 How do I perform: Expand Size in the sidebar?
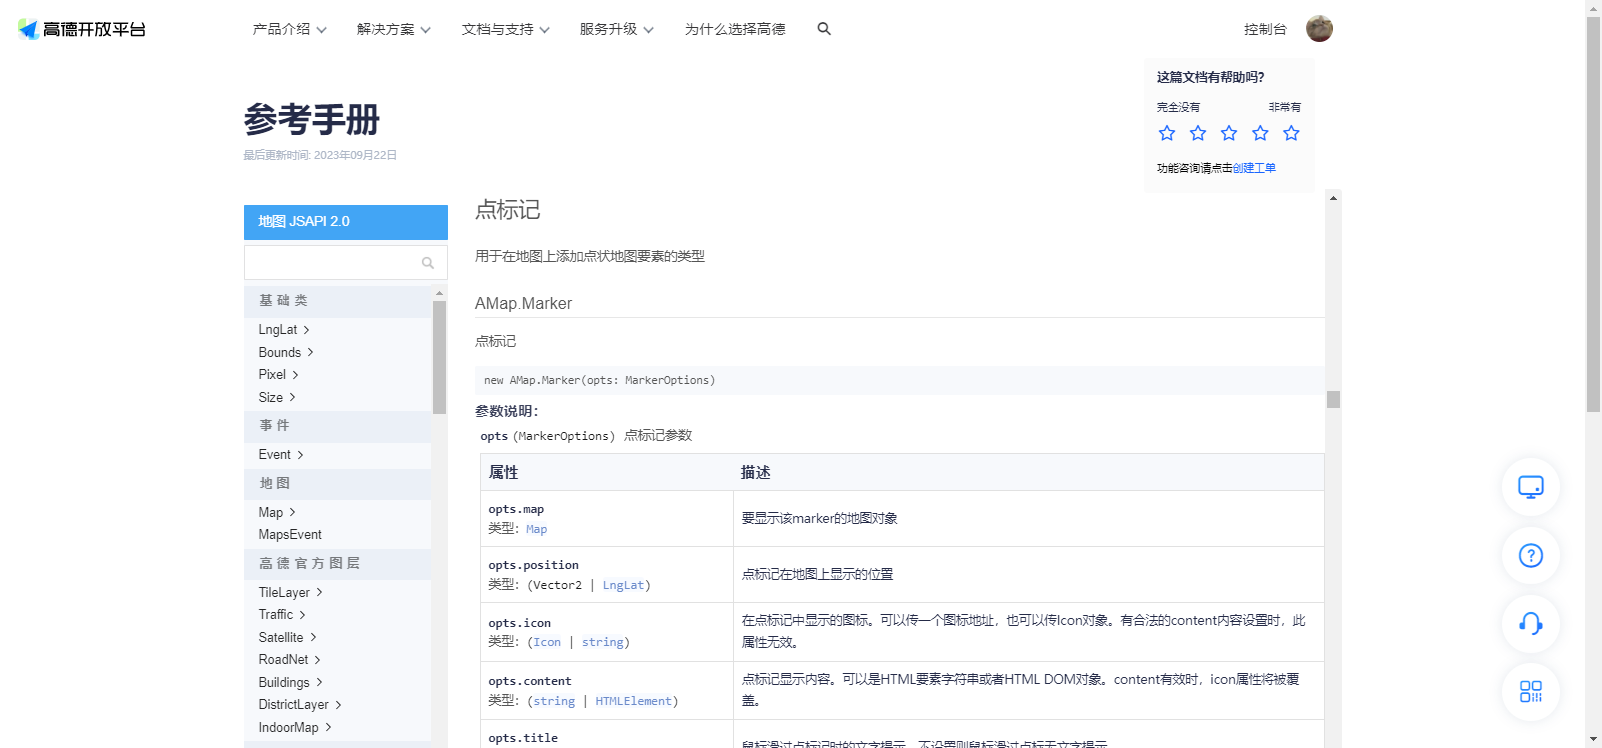click(277, 397)
